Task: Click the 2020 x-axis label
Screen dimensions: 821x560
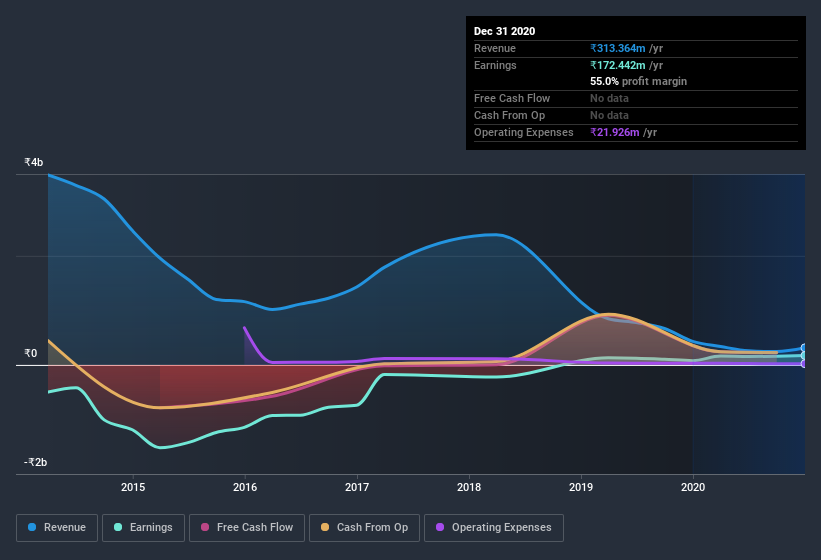Action: [x=693, y=487]
